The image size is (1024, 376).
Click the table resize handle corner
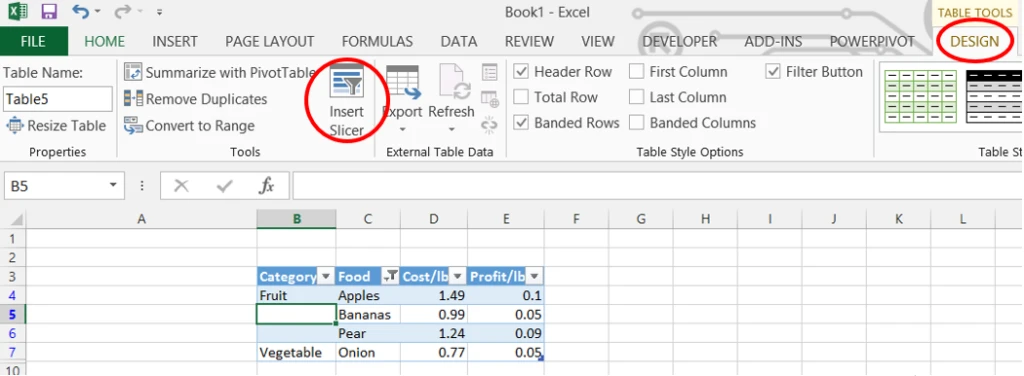coord(541,358)
